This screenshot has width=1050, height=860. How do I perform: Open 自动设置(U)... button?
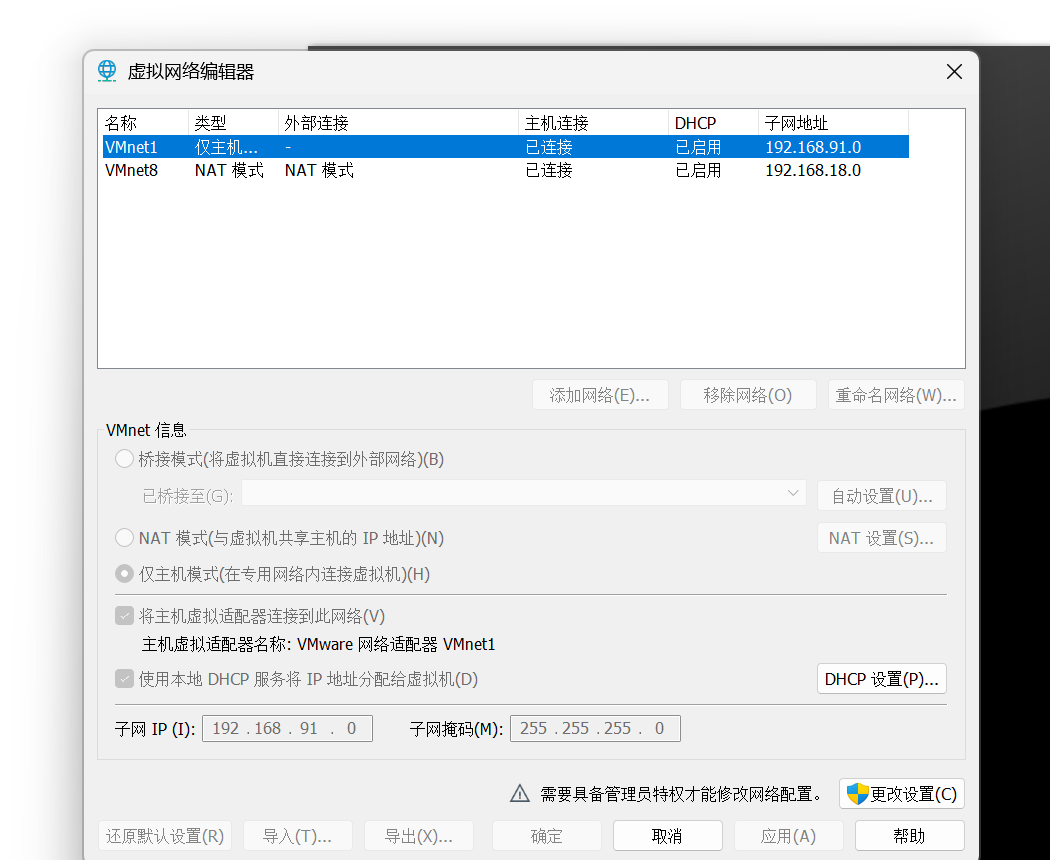(x=882, y=496)
